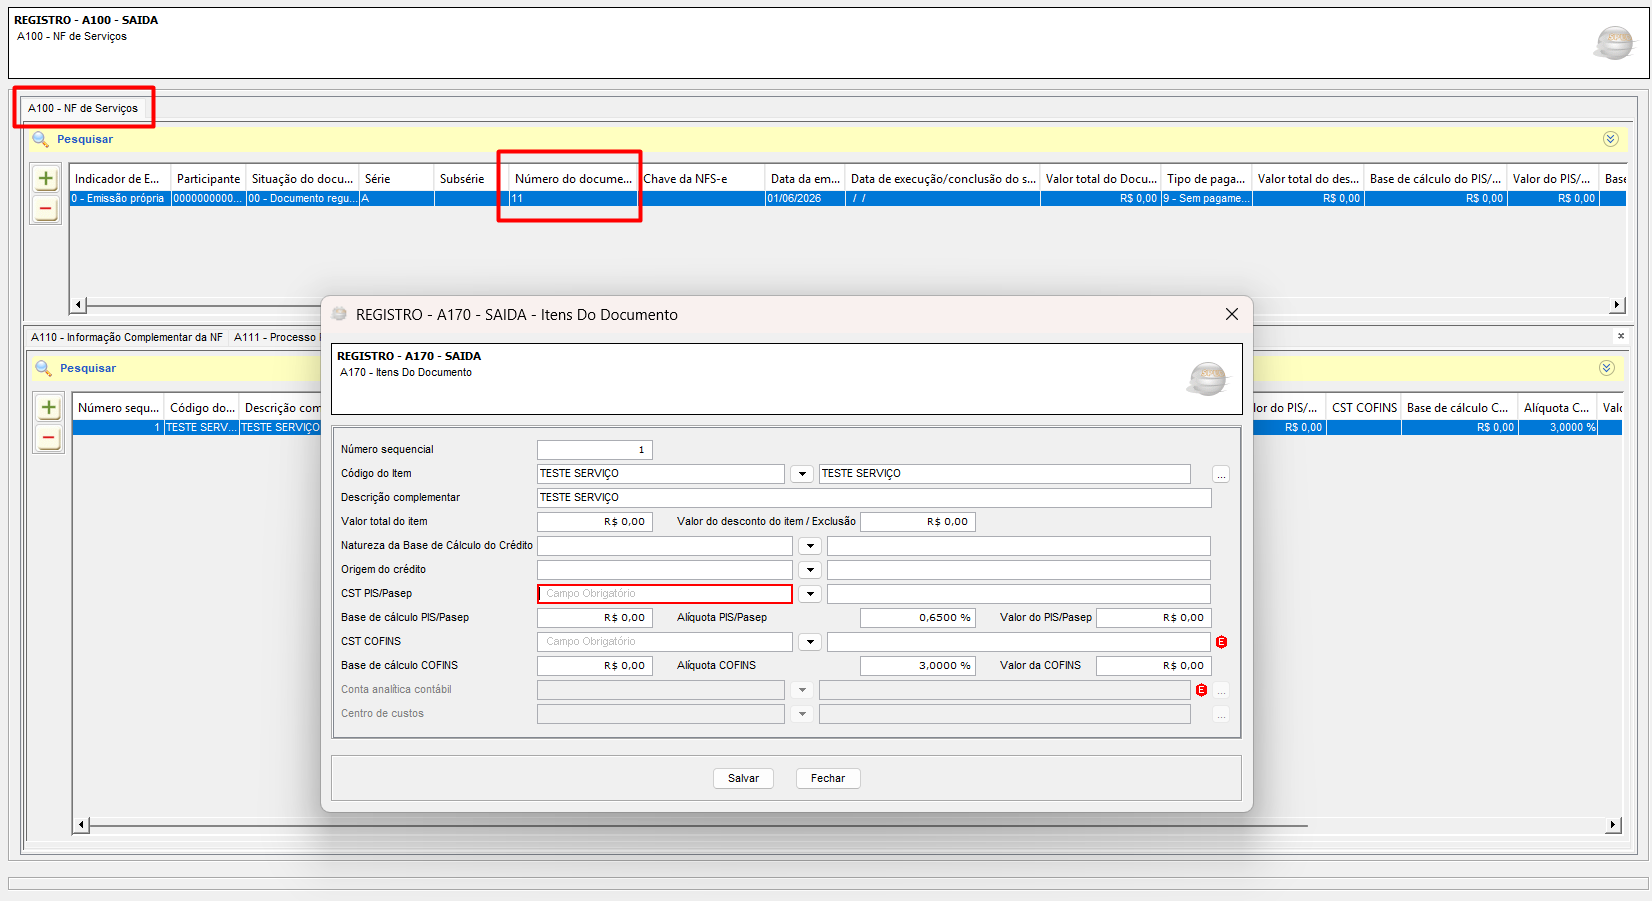Click the upper Pesquisar magnifier icon

40,139
